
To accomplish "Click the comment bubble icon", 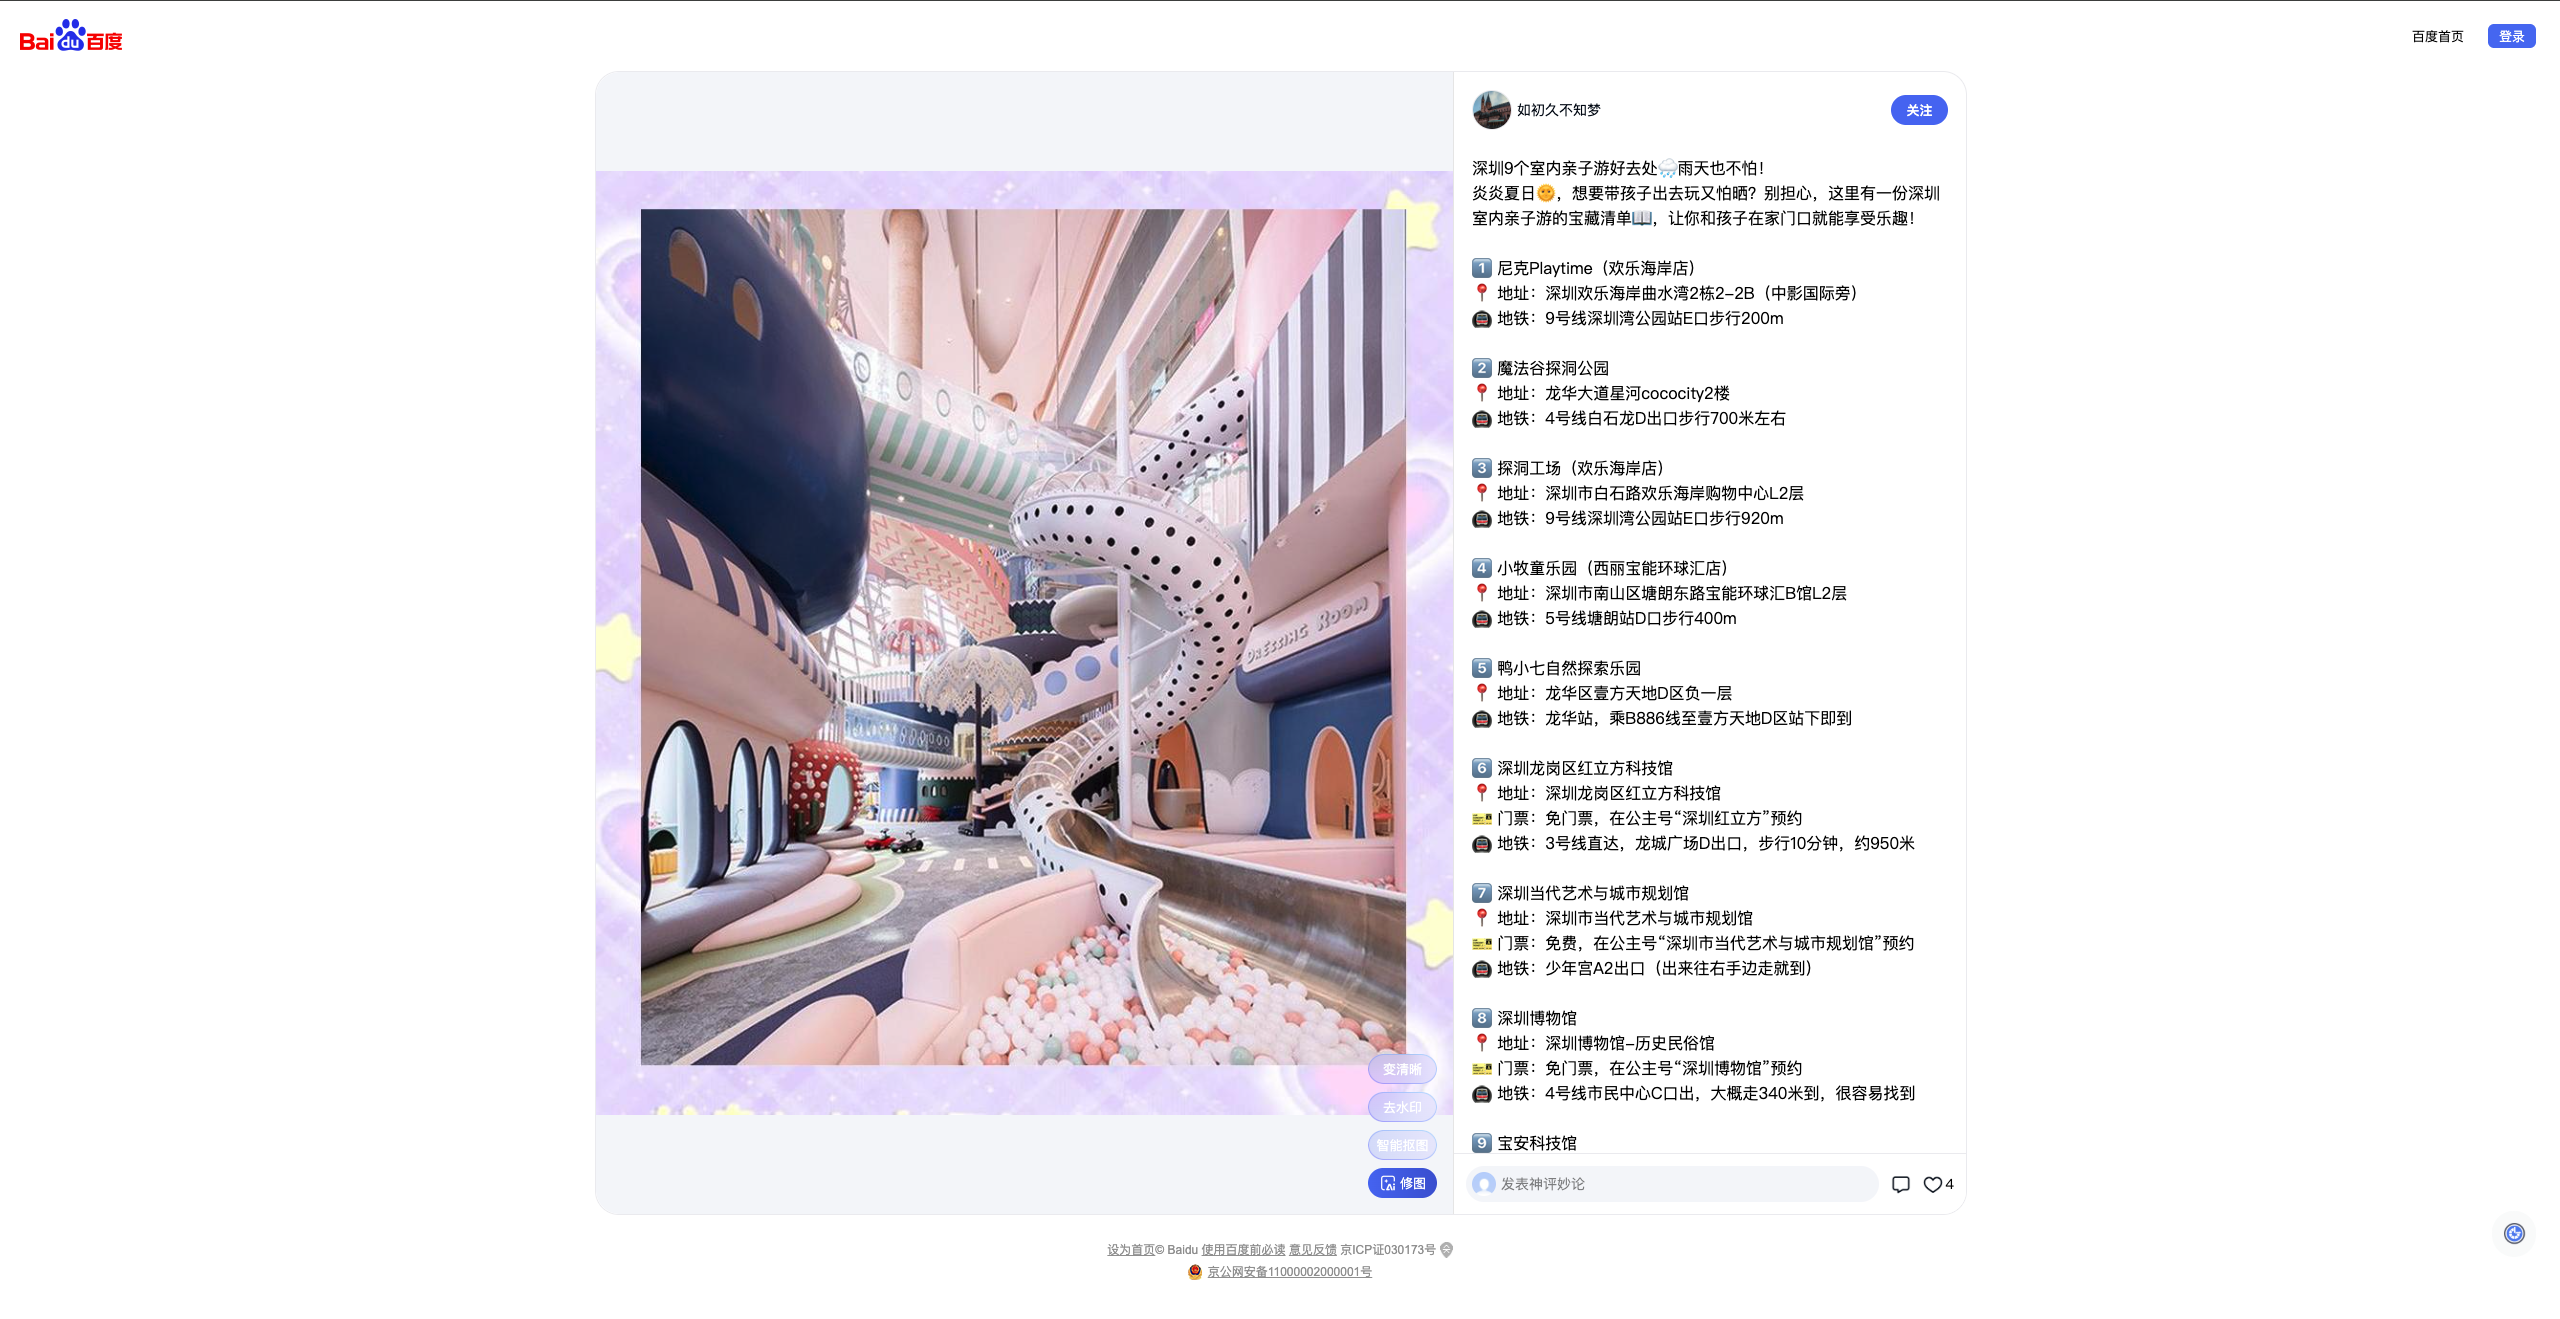I will coord(1900,1184).
